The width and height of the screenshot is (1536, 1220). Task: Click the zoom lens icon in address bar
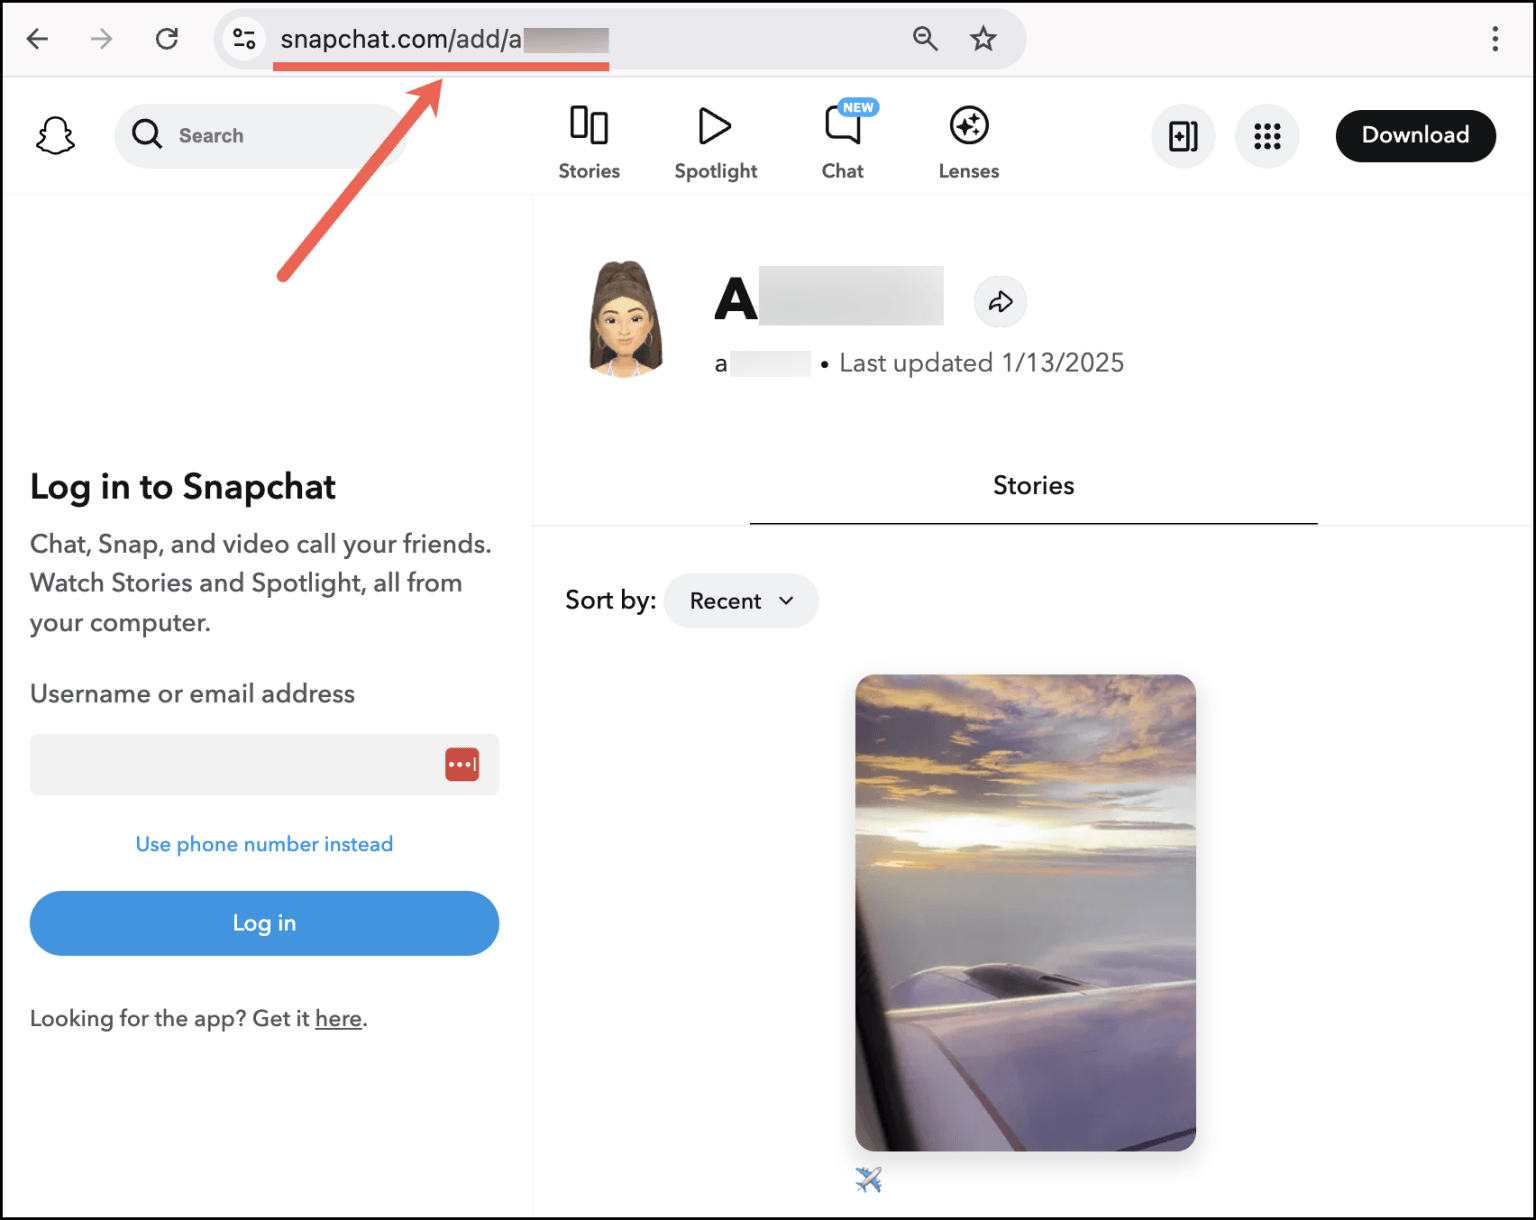[925, 38]
